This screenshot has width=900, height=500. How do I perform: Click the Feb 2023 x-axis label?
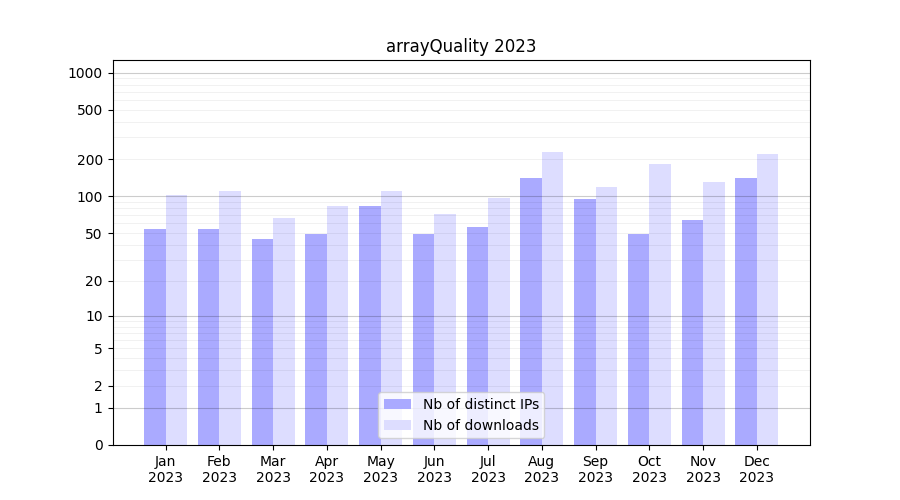pos(219,469)
